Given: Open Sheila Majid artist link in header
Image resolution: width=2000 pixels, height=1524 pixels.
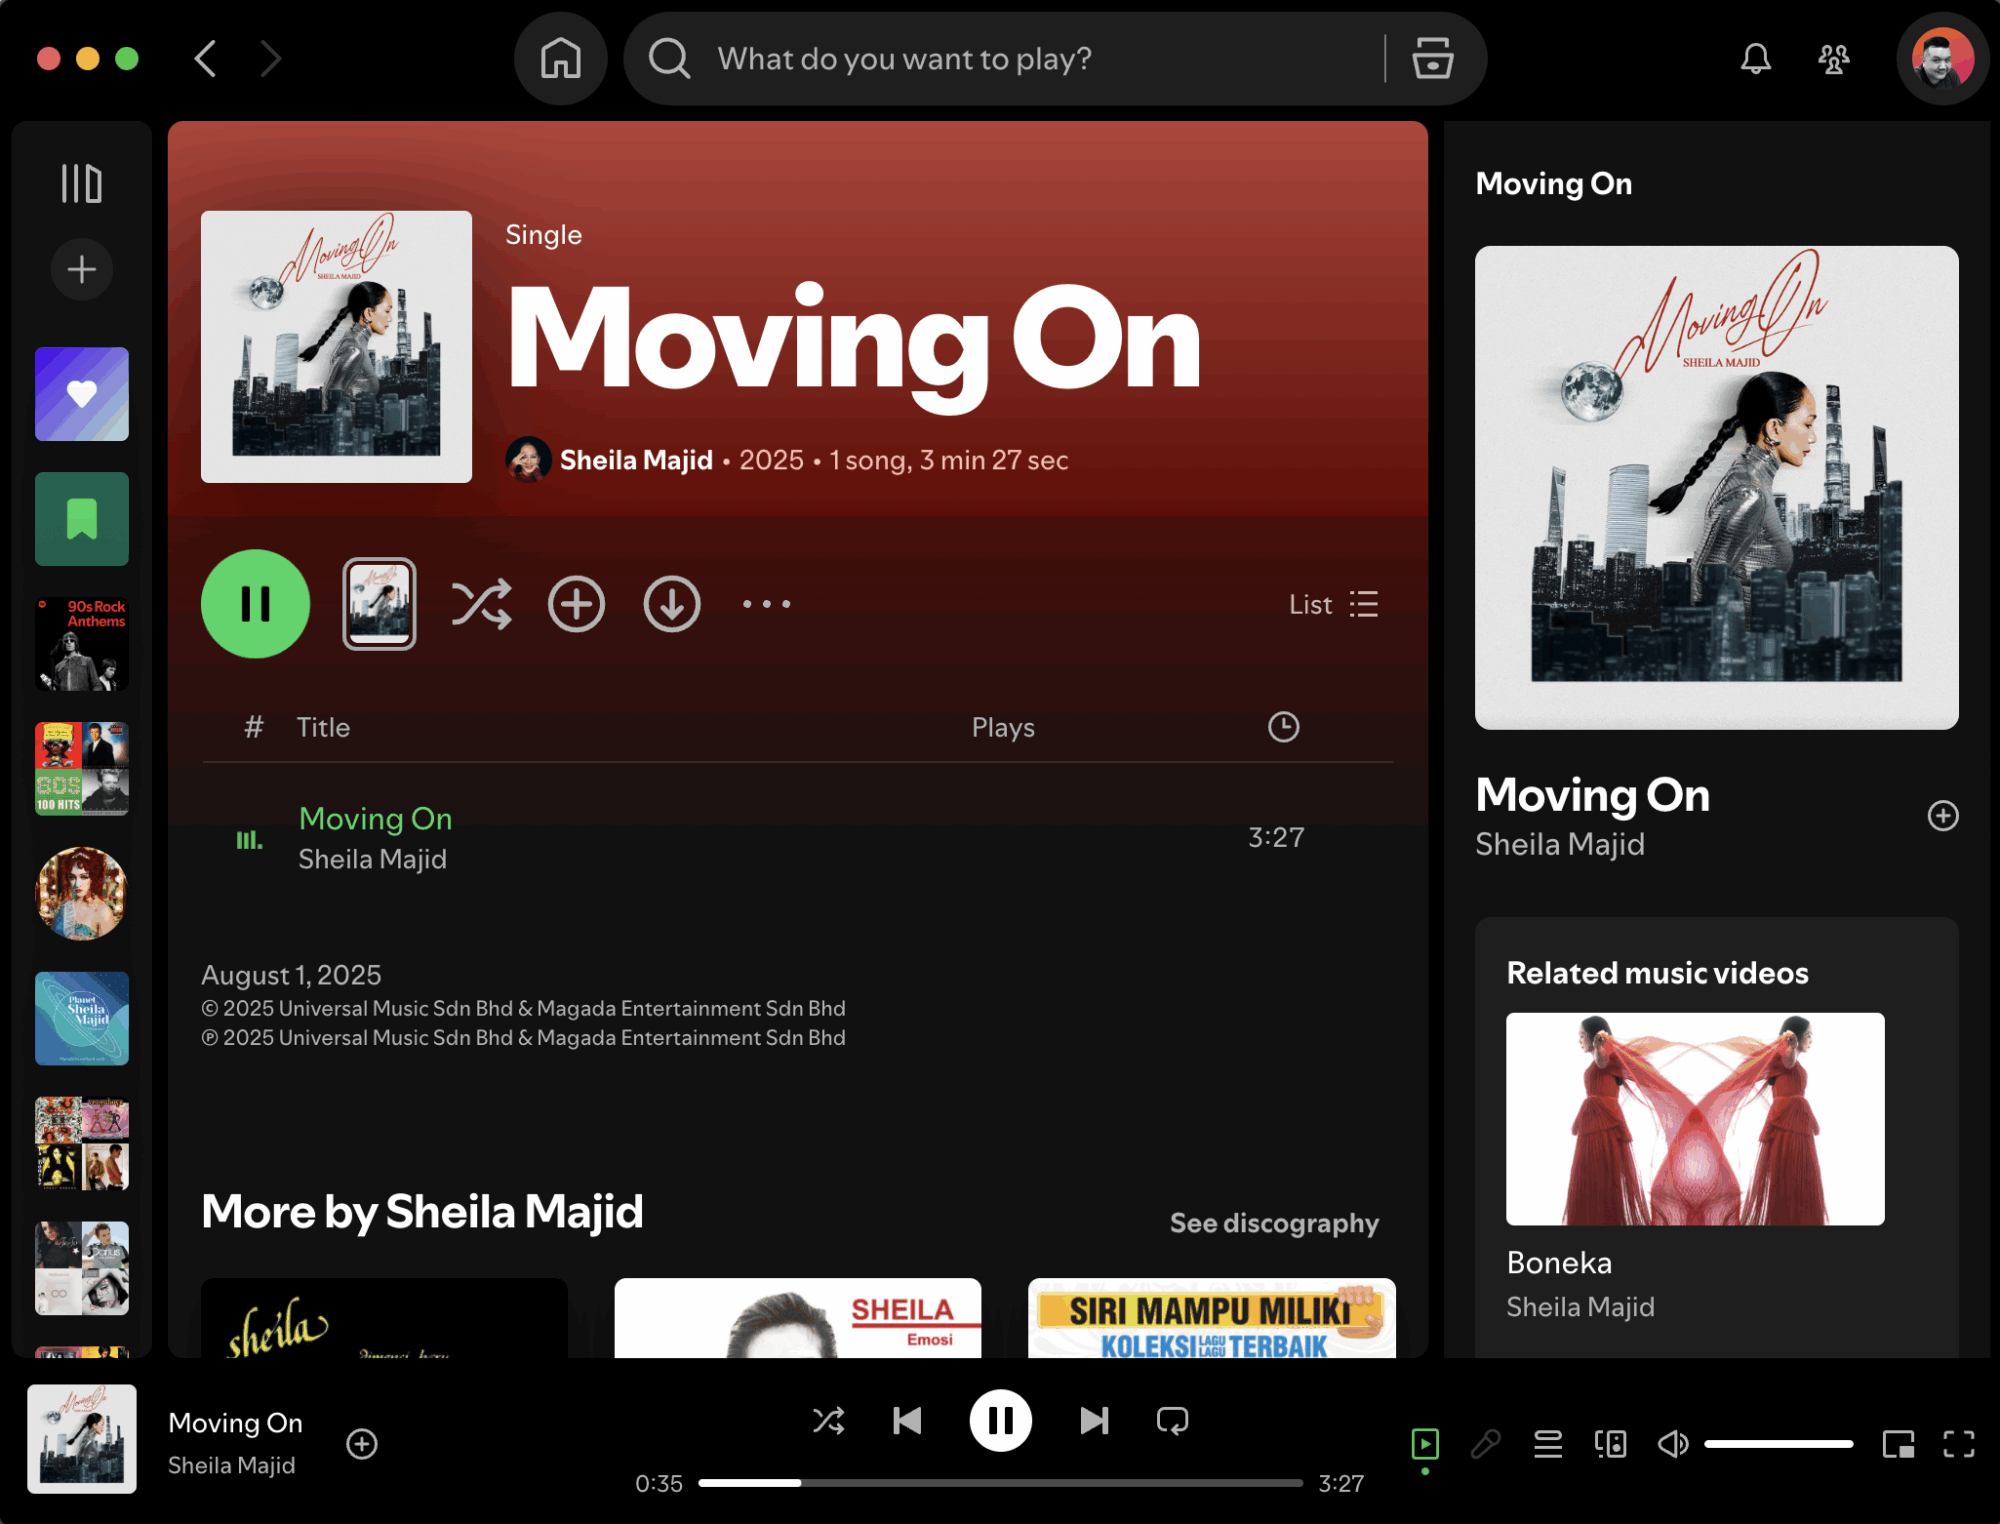Looking at the screenshot, I should click(x=636, y=460).
